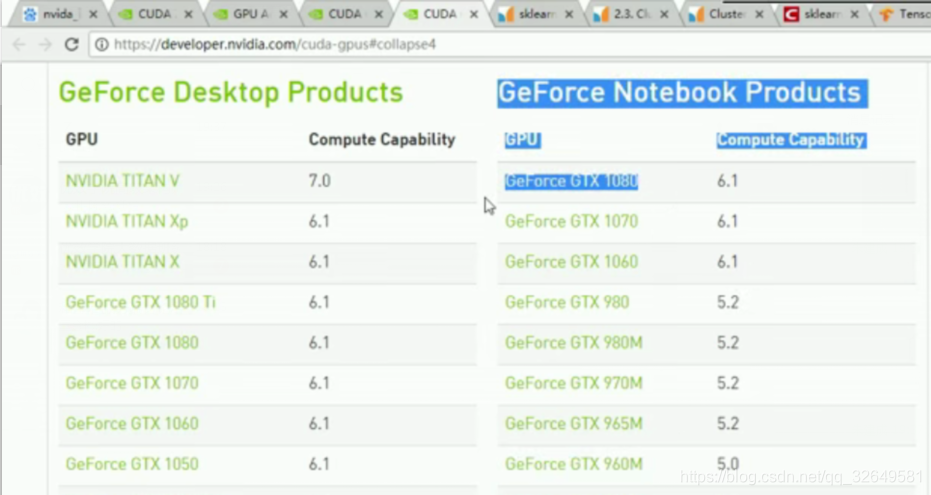The height and width of the screenshot is (495, 931).
Task: Click the 7.0 value for TITAN V
Action: pyautogui.click(x=319, y=181)
